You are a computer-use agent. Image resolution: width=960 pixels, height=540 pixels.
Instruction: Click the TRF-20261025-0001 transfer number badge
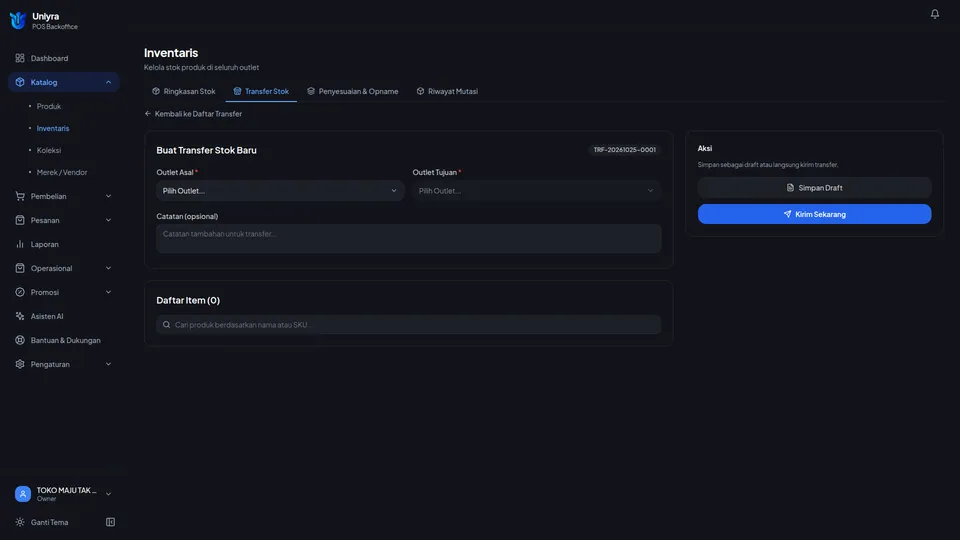[x=624, y=149]
